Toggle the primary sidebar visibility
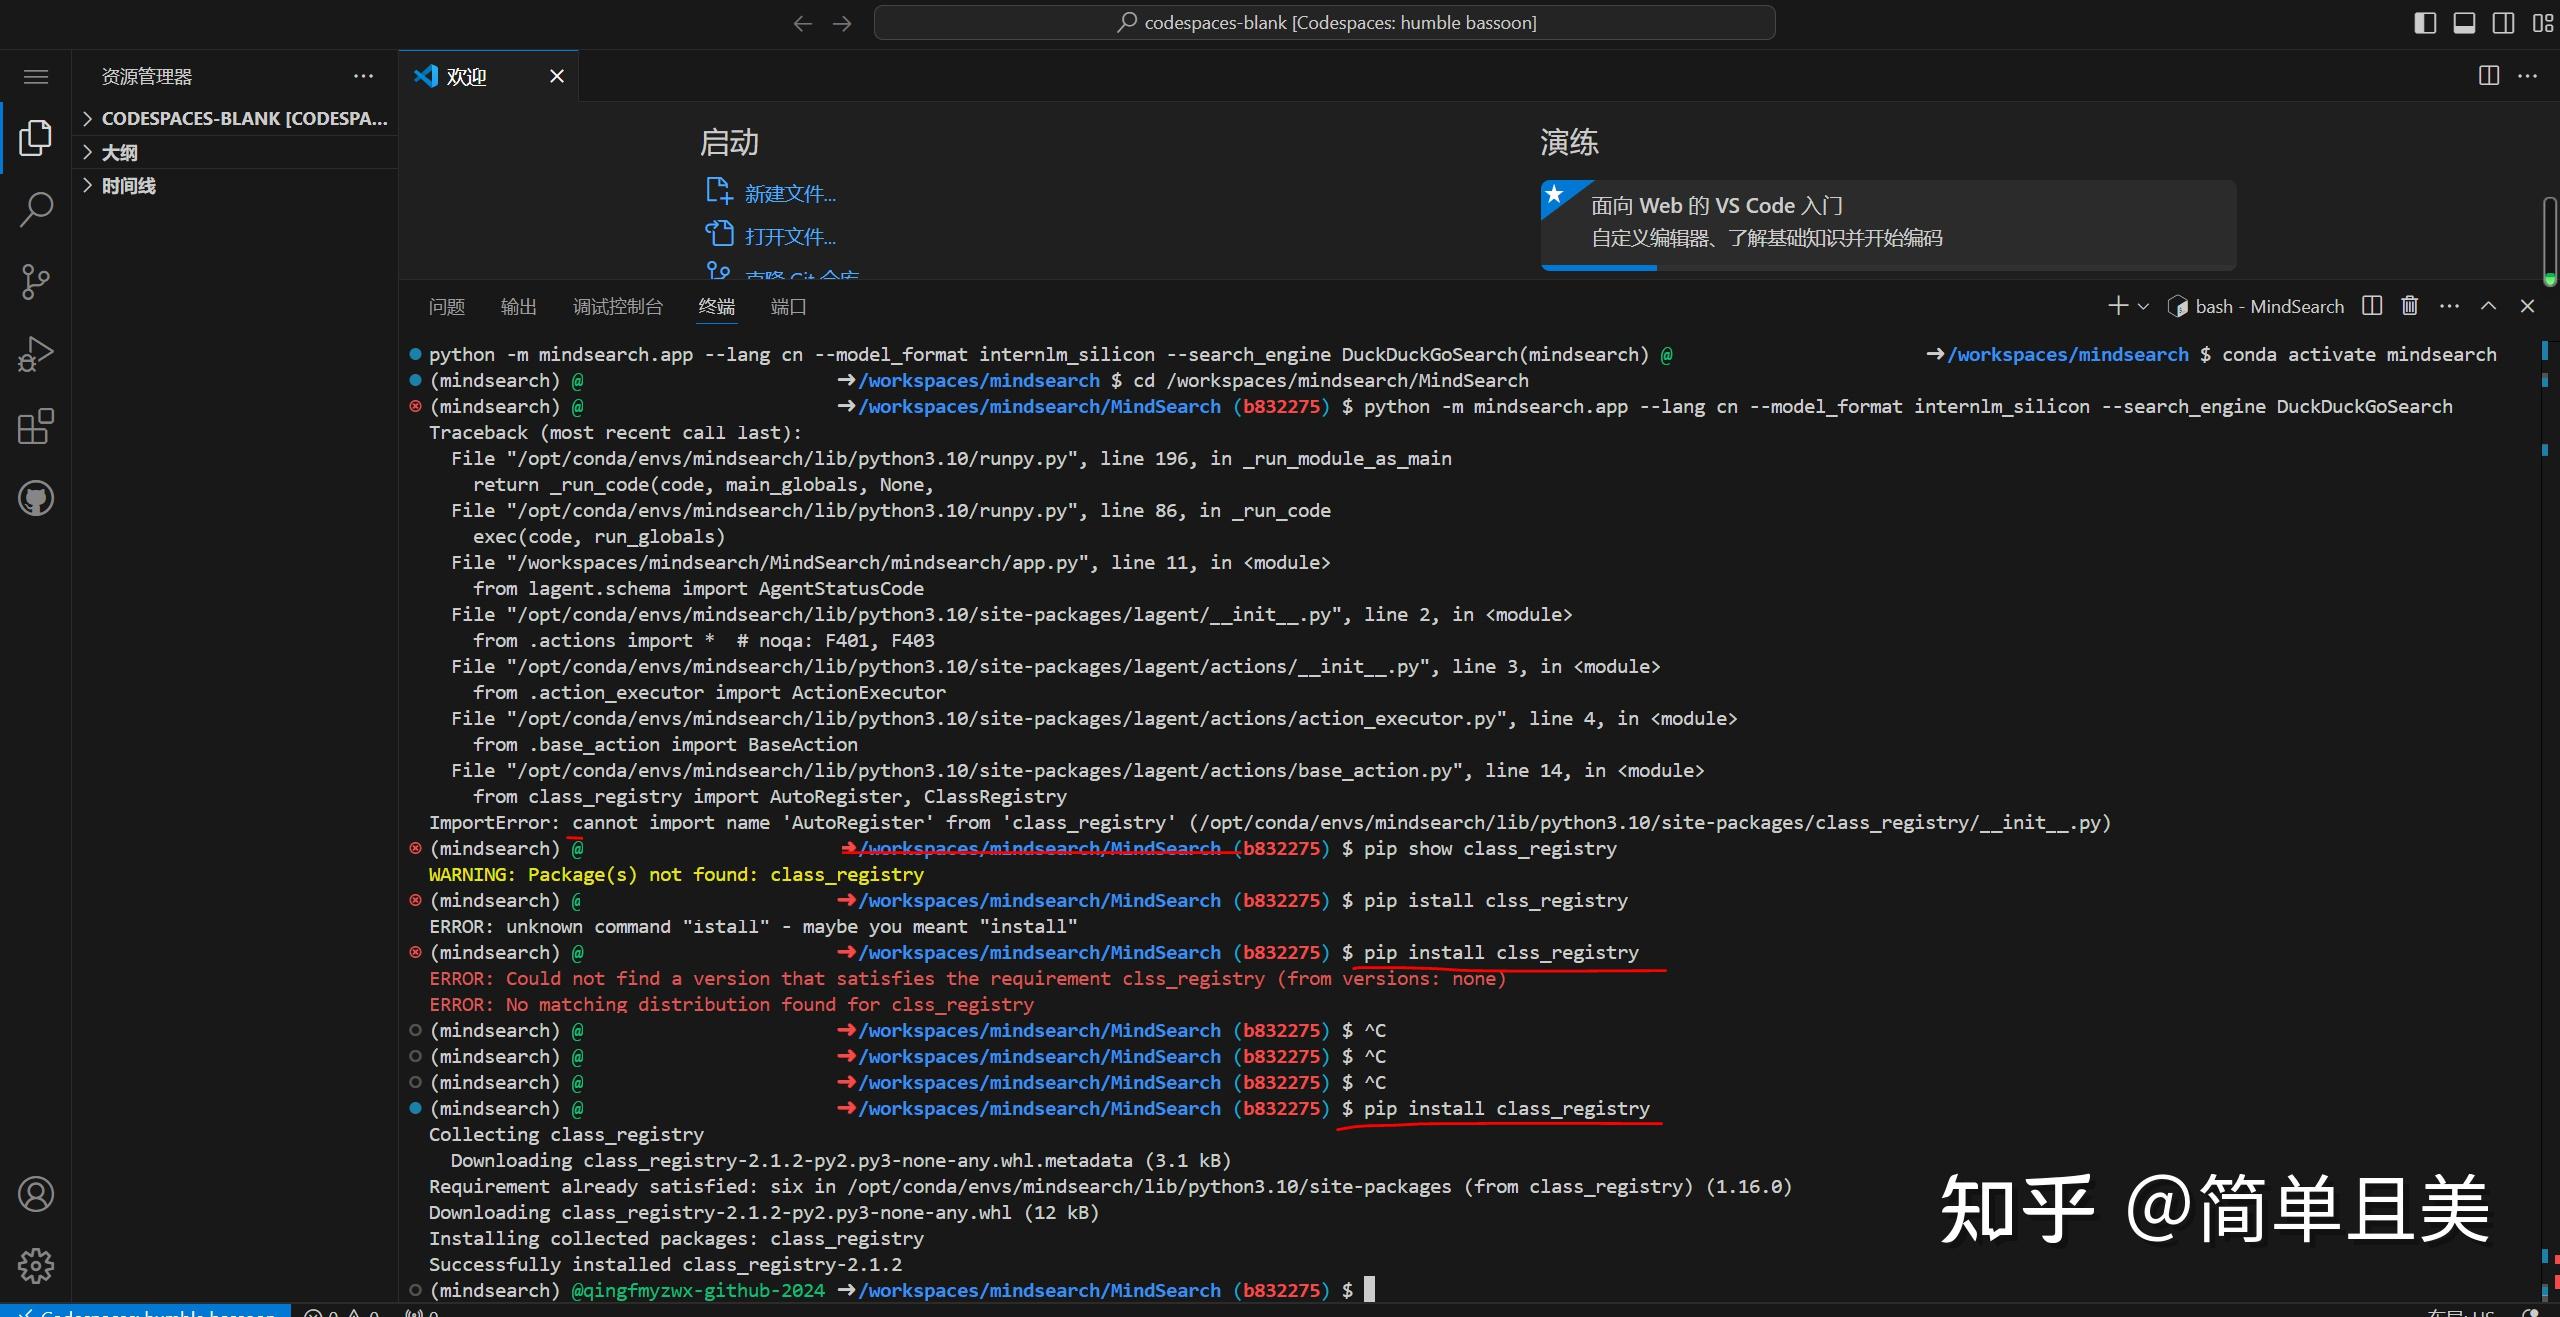The height and width of the screenshot is (1317, 2560). (2425, 22)
